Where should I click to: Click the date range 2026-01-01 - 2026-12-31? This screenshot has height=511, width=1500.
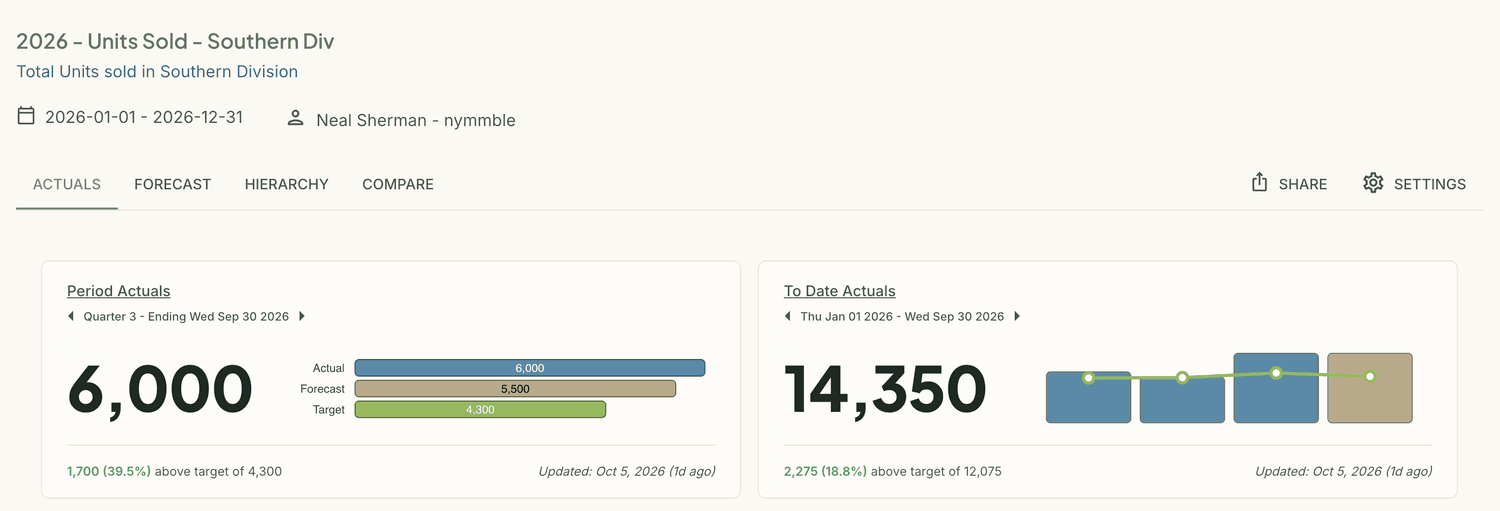click(144, 117)
